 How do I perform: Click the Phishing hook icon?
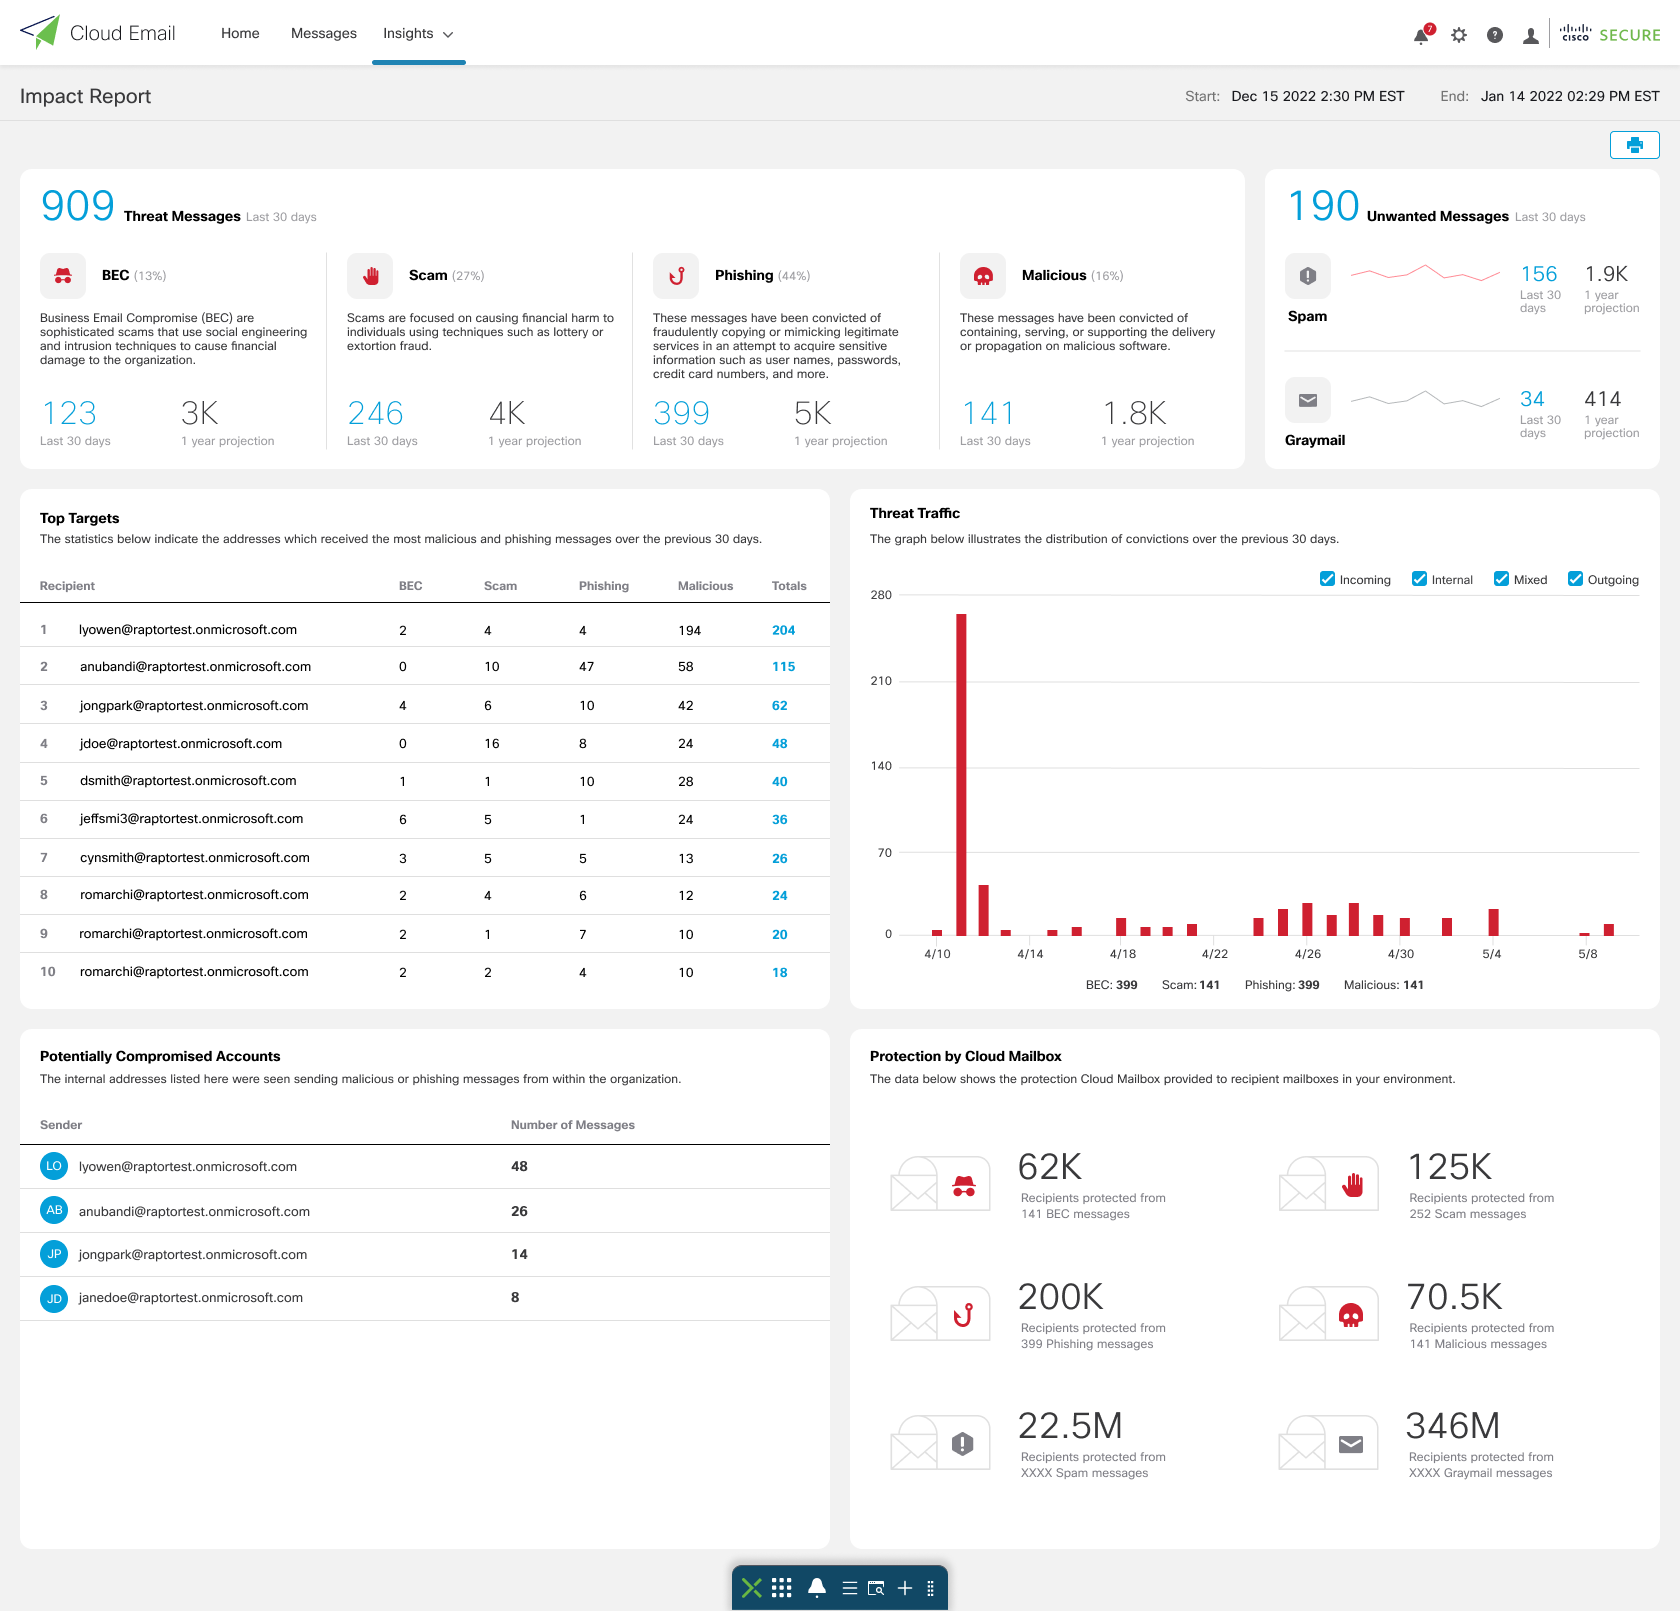676,276
